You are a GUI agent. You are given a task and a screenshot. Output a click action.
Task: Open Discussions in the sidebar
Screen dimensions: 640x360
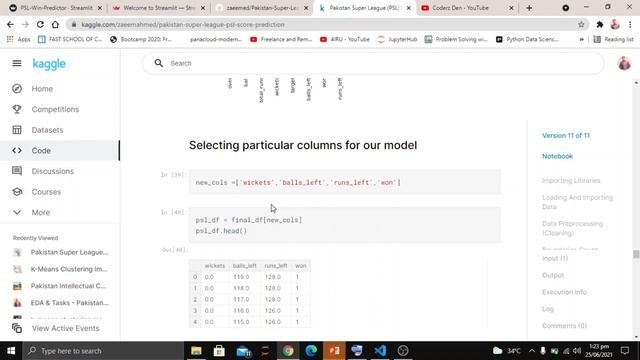[x=53, y=171]
